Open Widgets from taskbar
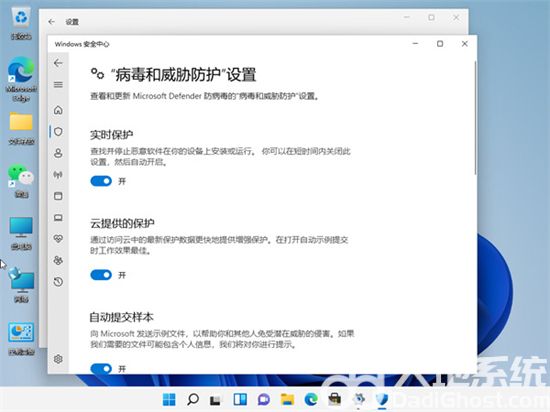The height and width of the screenshot is (412, 550). pyautogui.click(x=240, y=399)
